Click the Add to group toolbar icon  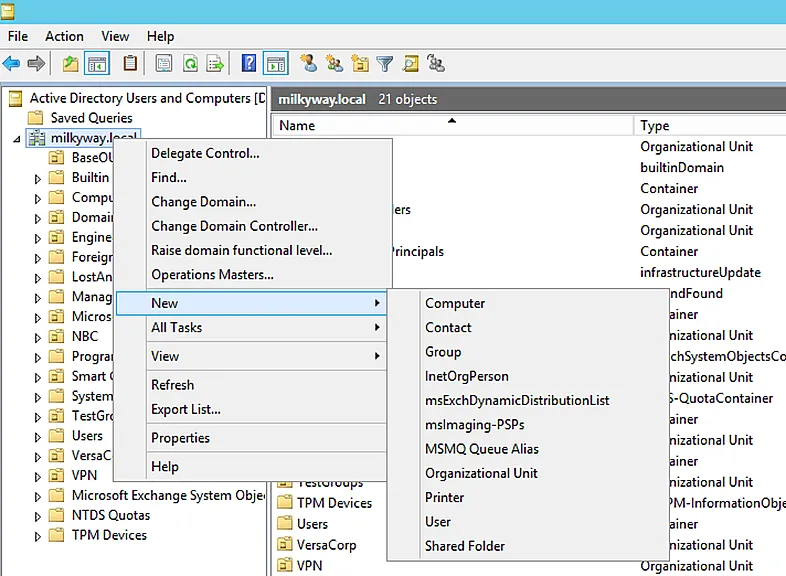pos(436,64)
